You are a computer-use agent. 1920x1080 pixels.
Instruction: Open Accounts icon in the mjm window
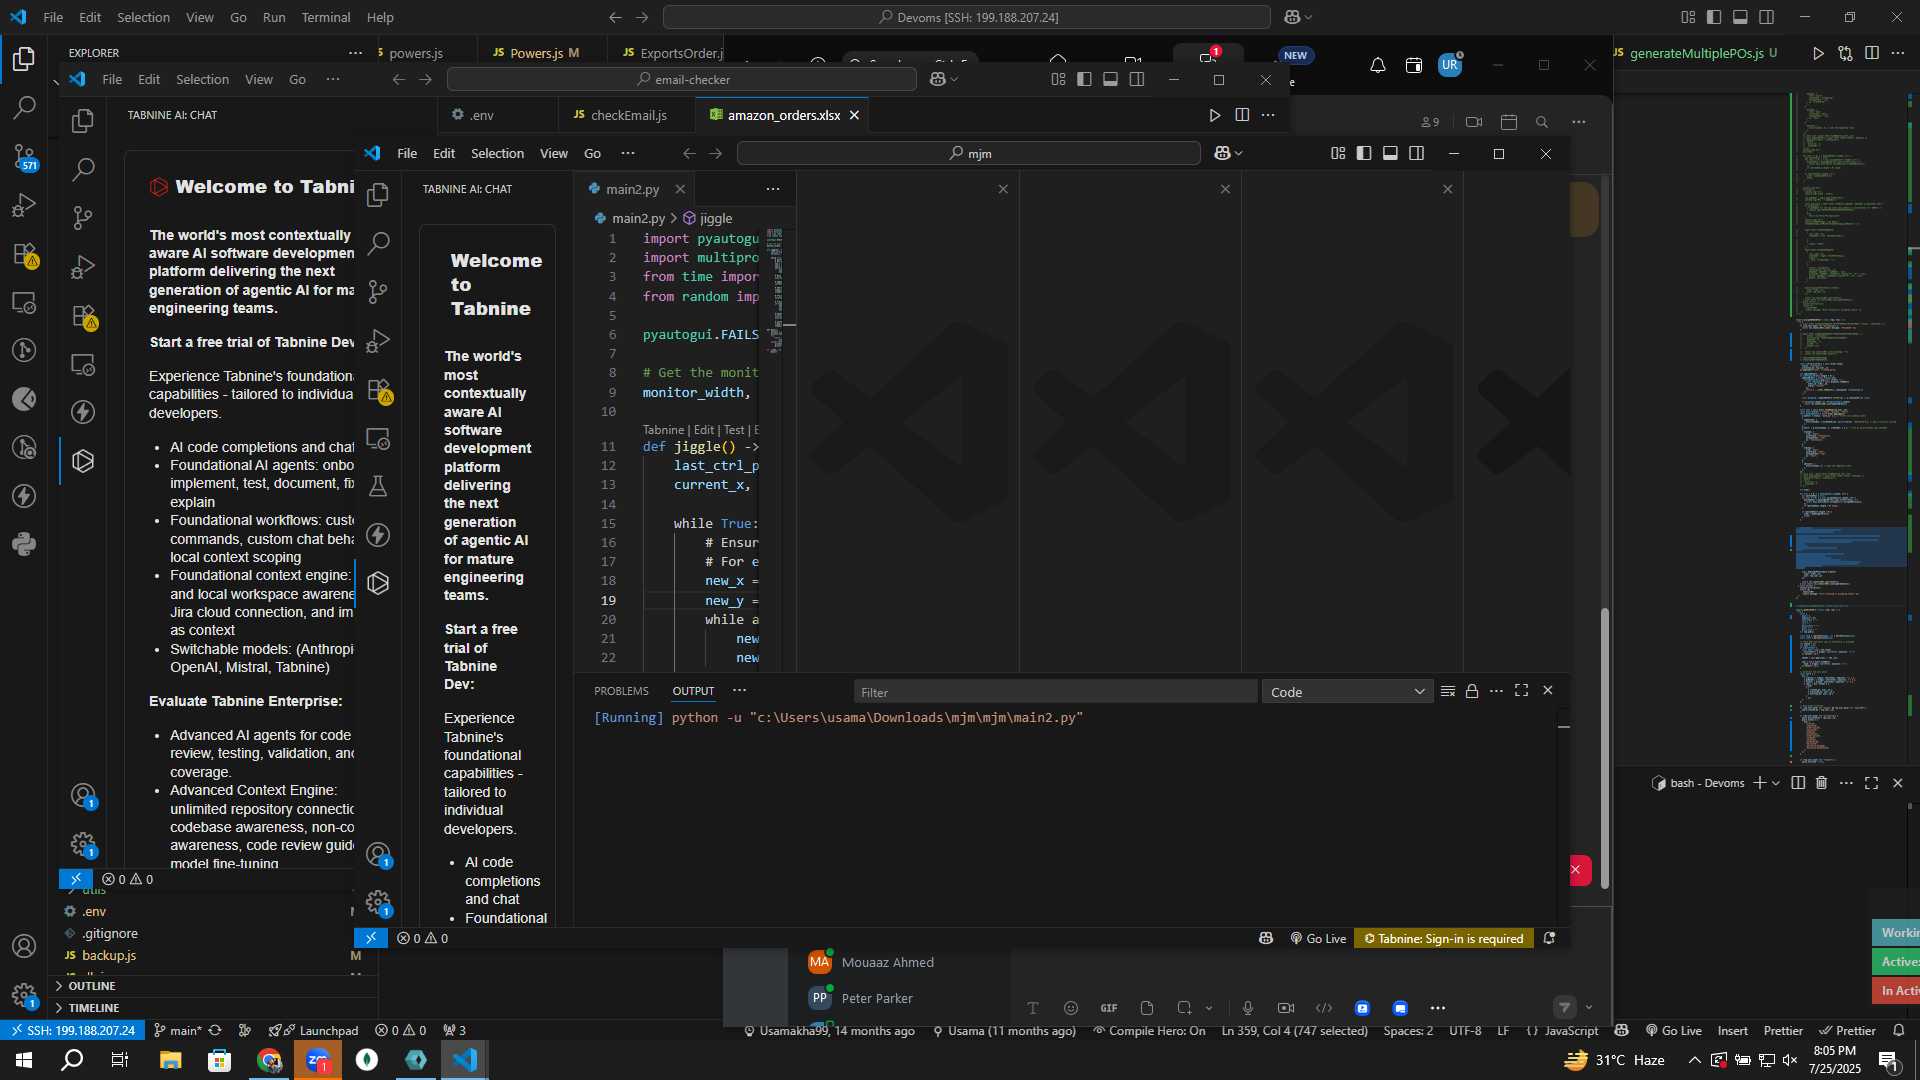click(378, 855)
